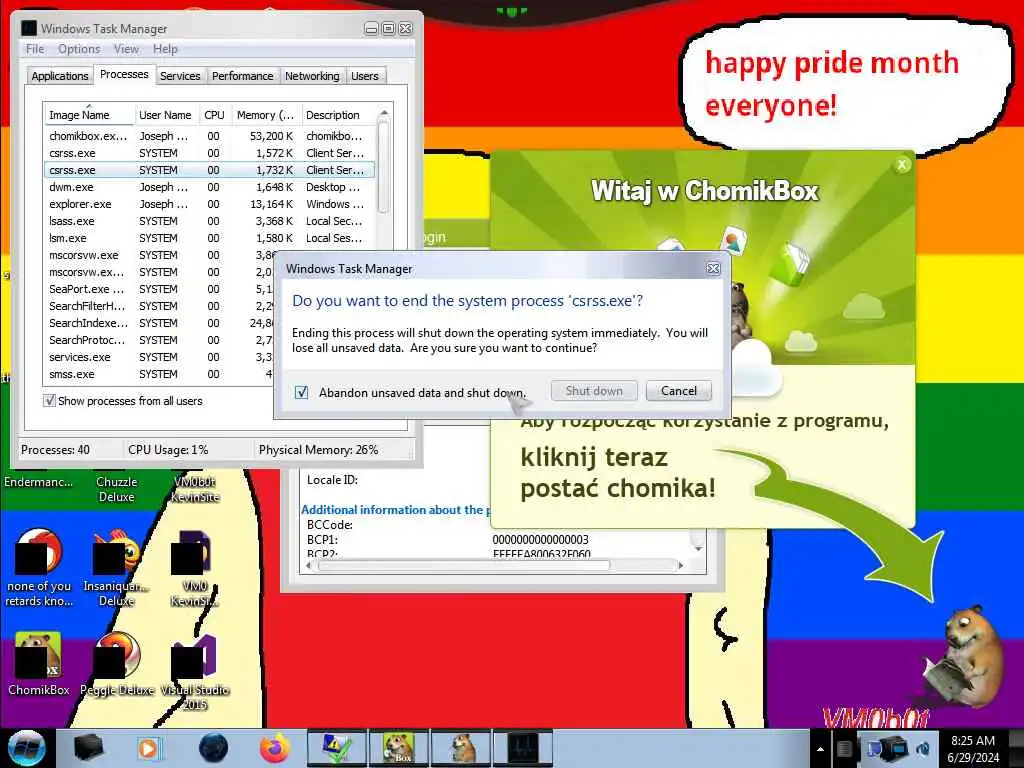Open the File menu in Task Manager
Viewport: 1024px width, 768px height.
(x=35, y=49)
